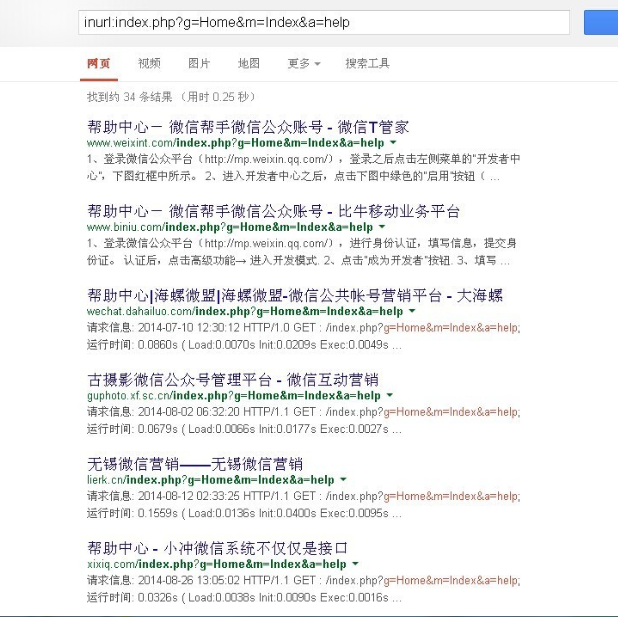The height and width of the screenshot is (617, 618).
Task: Click the guphoto.xf.sc.cn green URL text
Action: pyautogui.click(x=234, y=395)
